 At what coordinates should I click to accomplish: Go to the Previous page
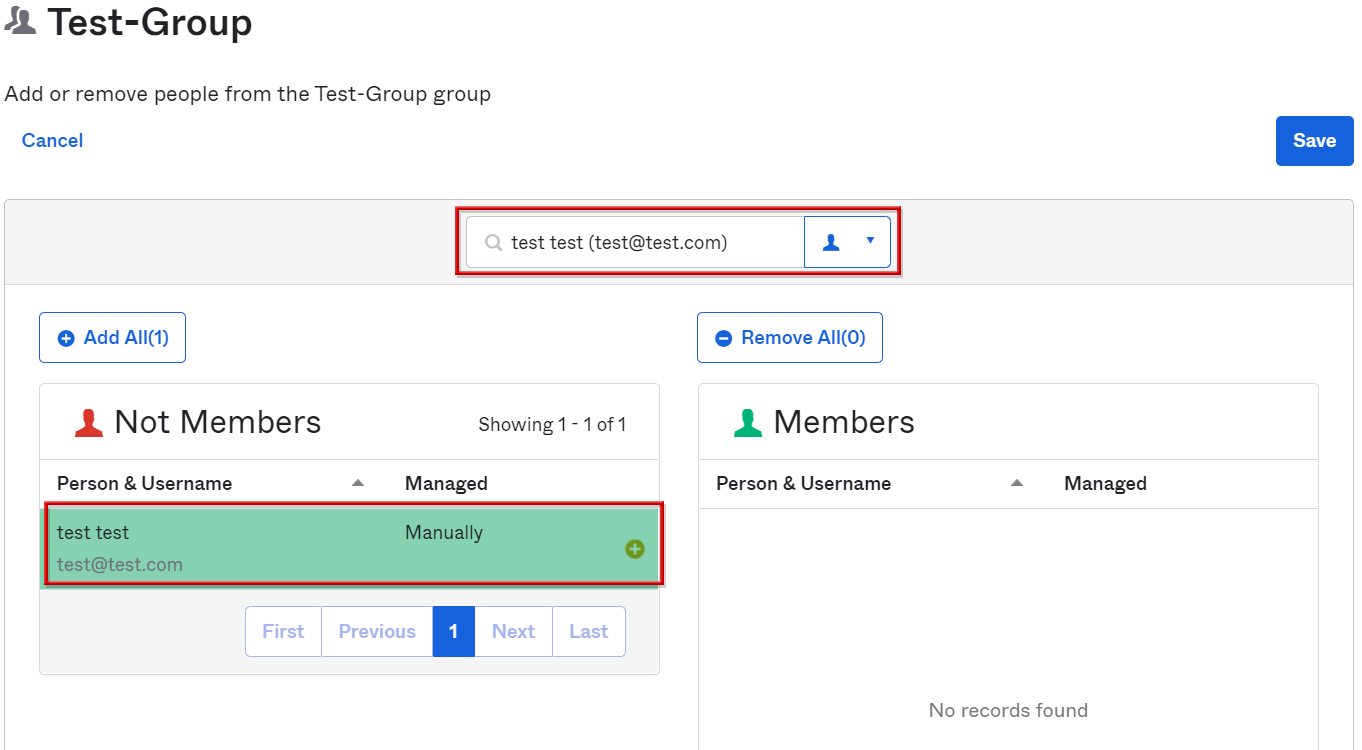point(377,631)
